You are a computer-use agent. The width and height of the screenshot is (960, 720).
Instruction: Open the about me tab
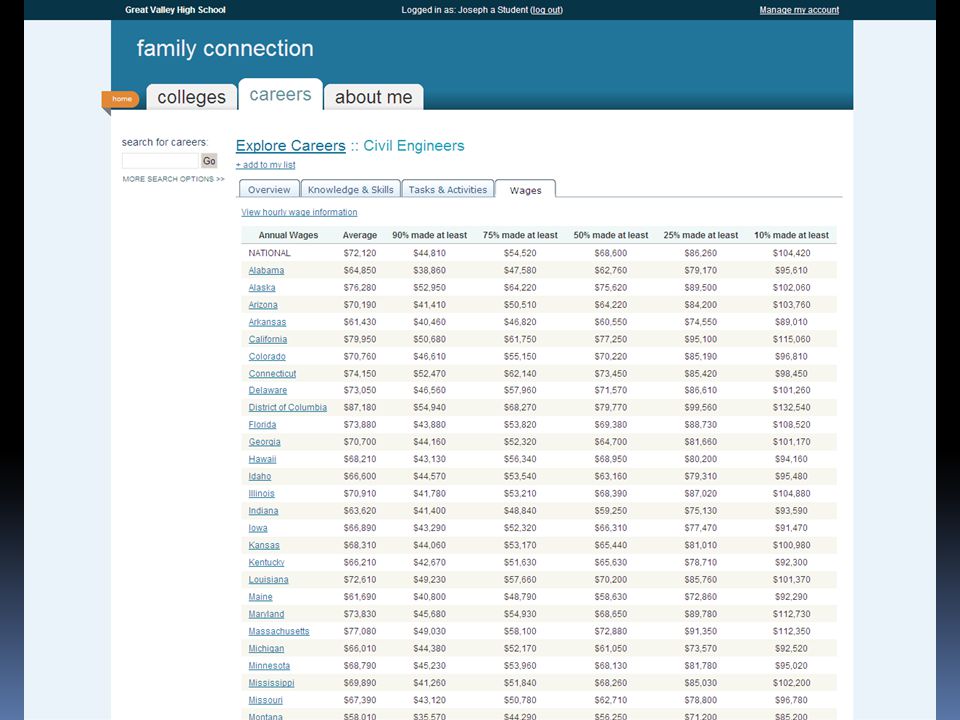373,97
